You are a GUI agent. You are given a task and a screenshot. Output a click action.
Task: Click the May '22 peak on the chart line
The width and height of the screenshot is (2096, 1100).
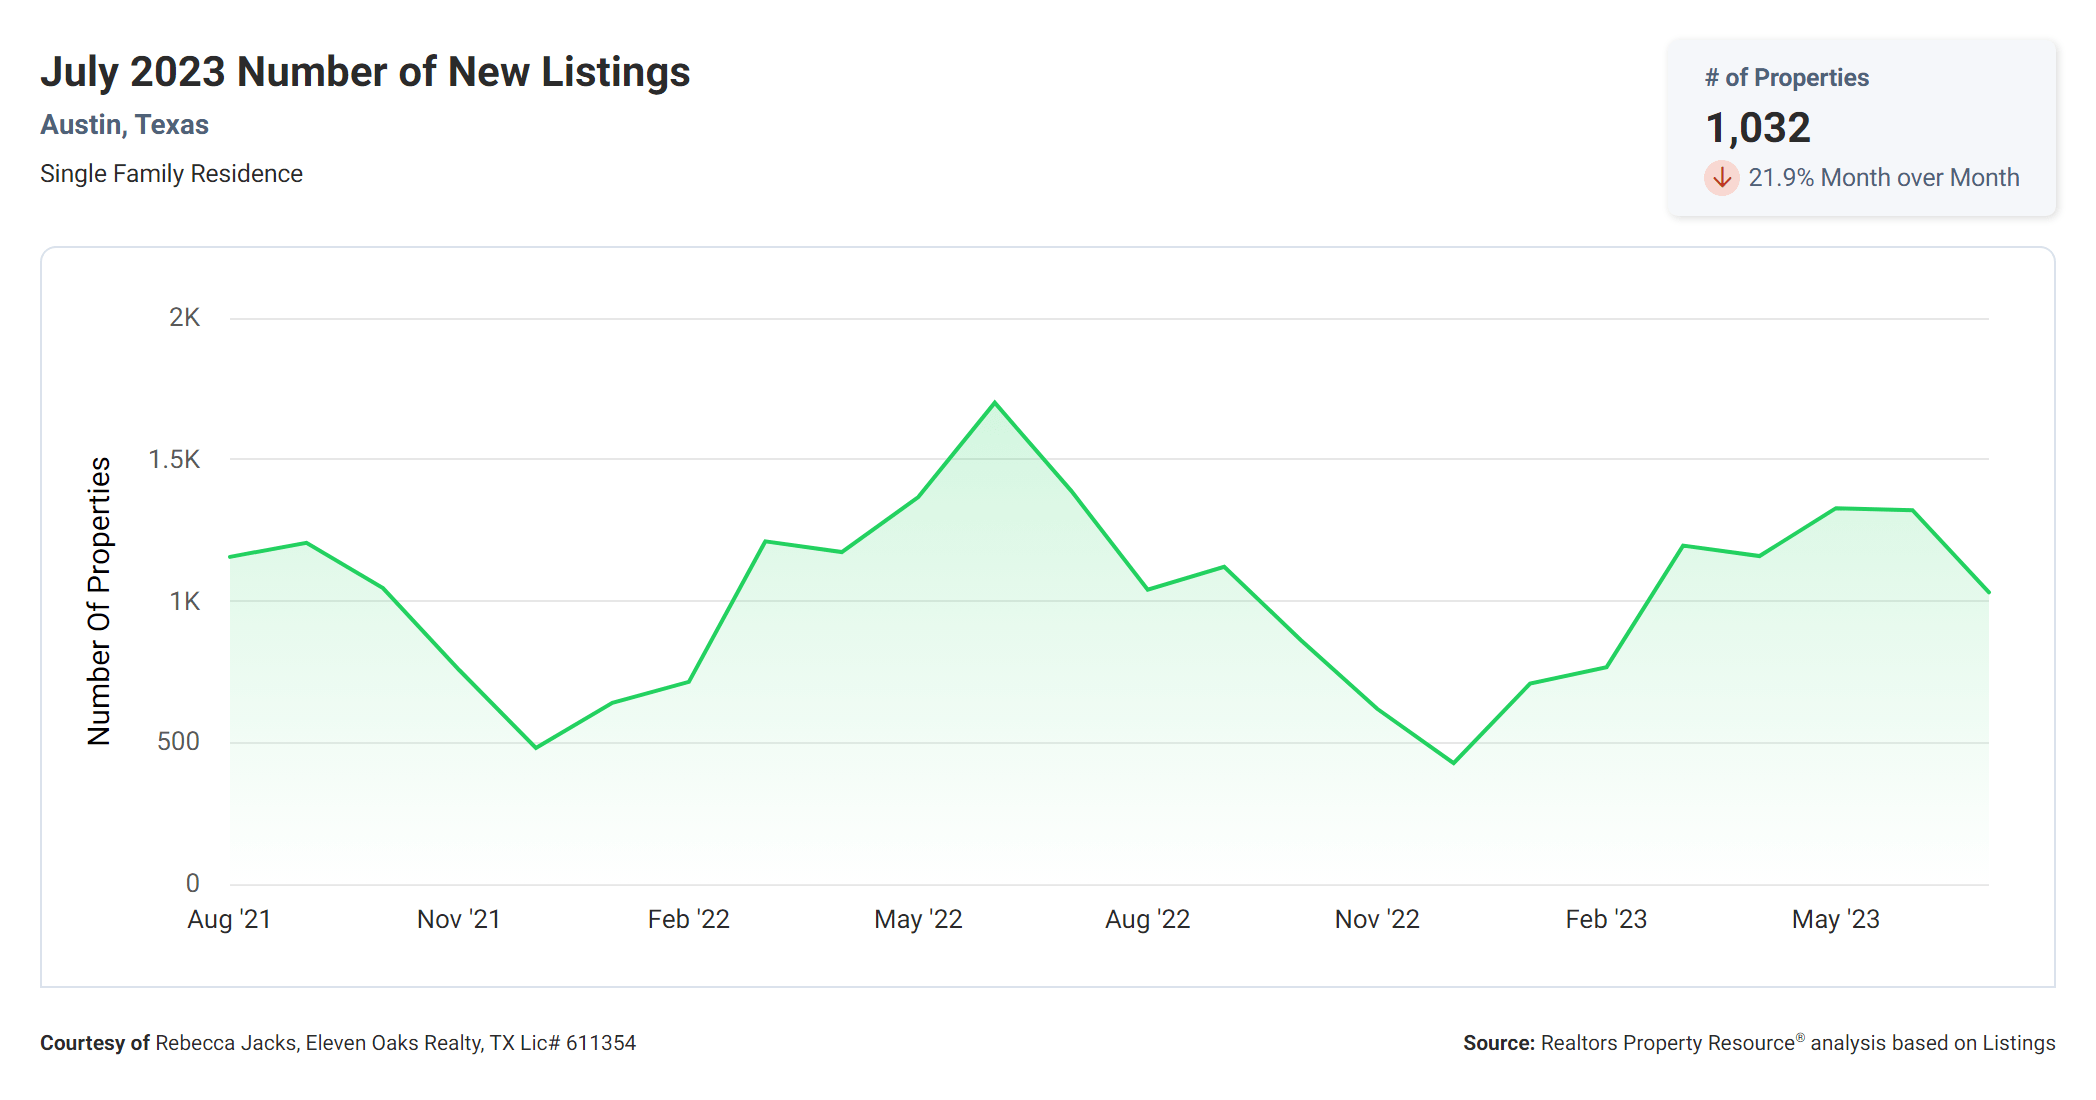[x=994, y=403]
